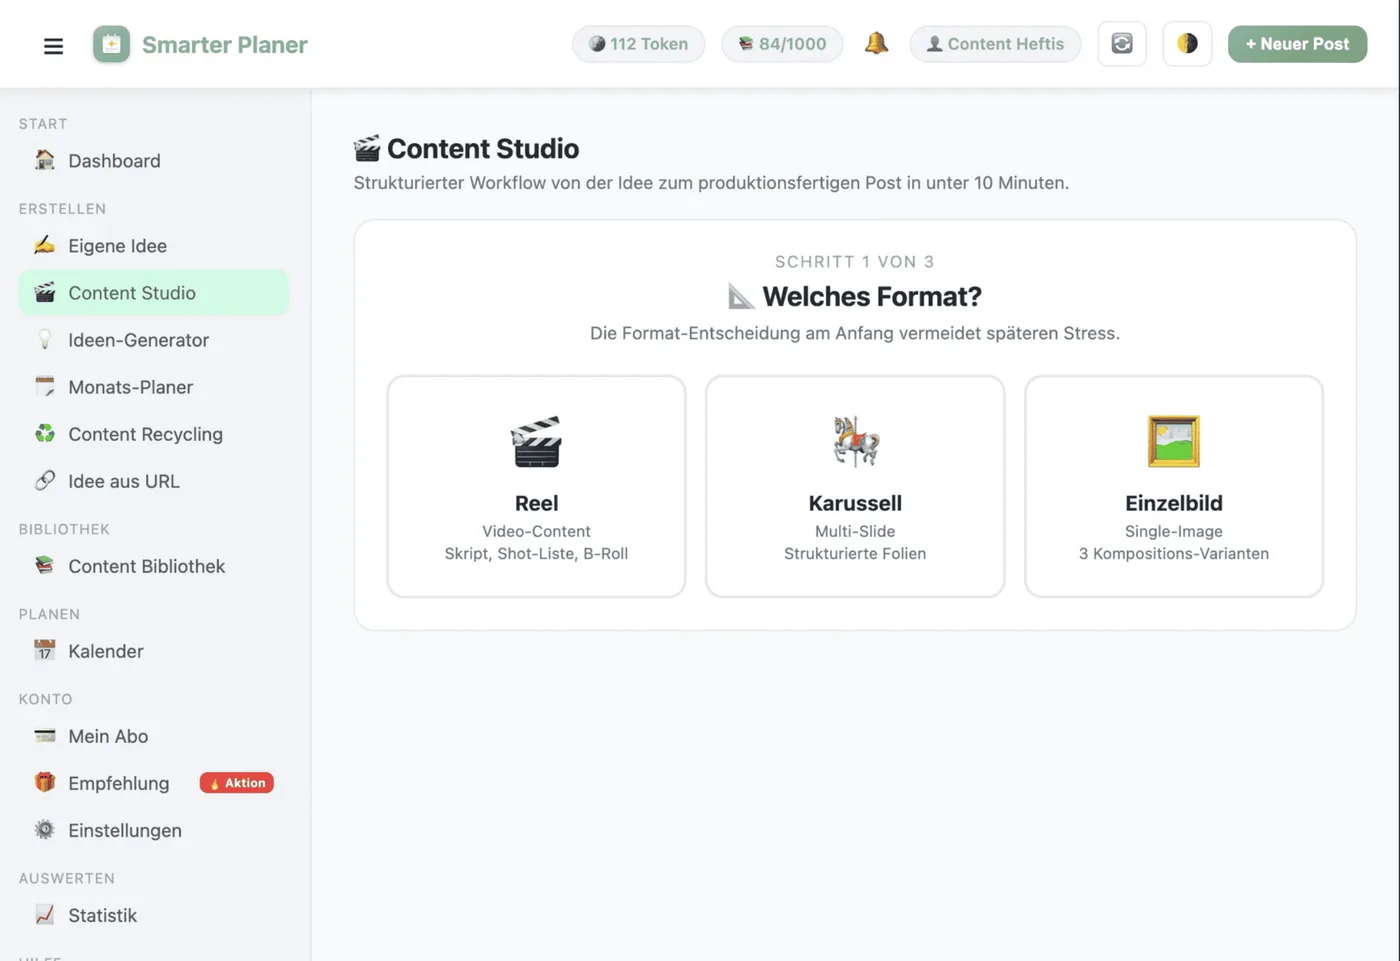Open Idee aus URL
The height and width of the screenshot is (961, 1400).
pyautogui.click(x=154, y=481)
